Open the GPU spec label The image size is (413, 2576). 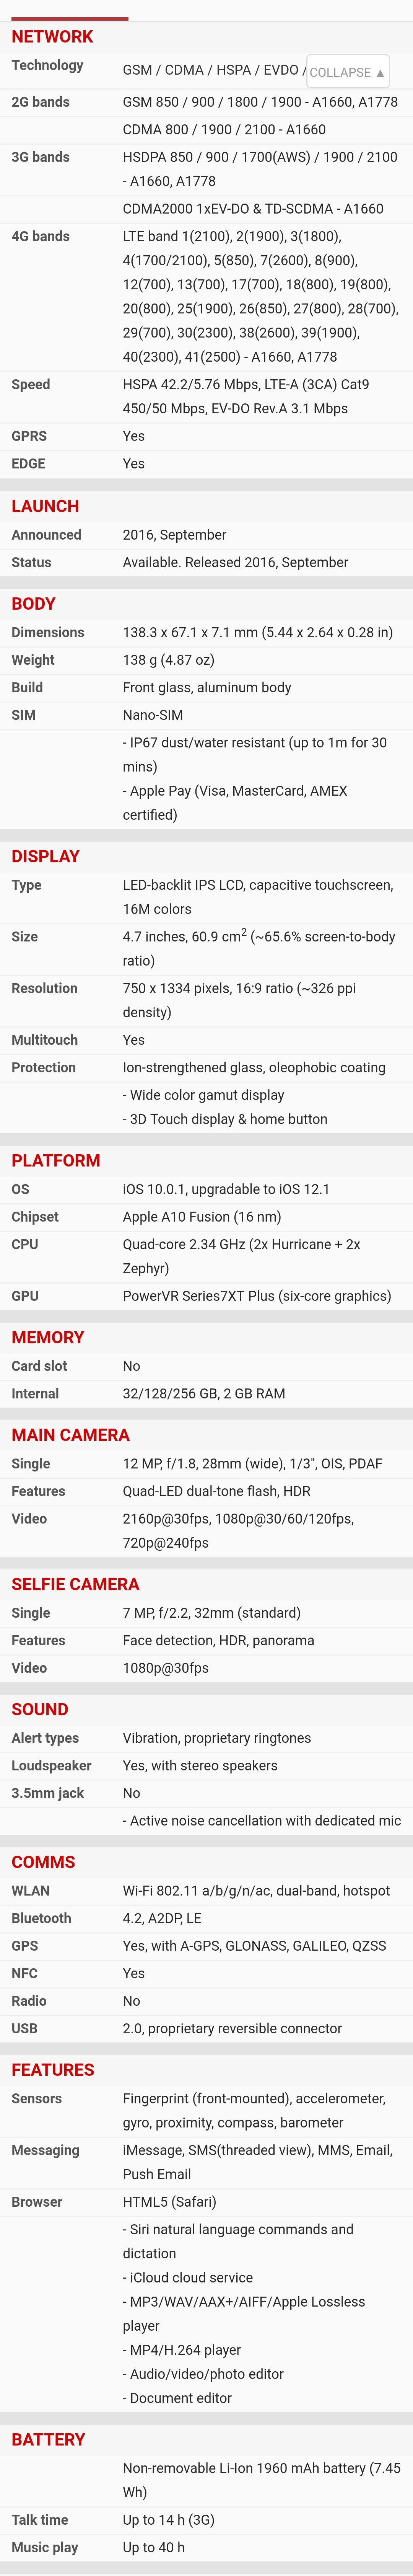25,1296
